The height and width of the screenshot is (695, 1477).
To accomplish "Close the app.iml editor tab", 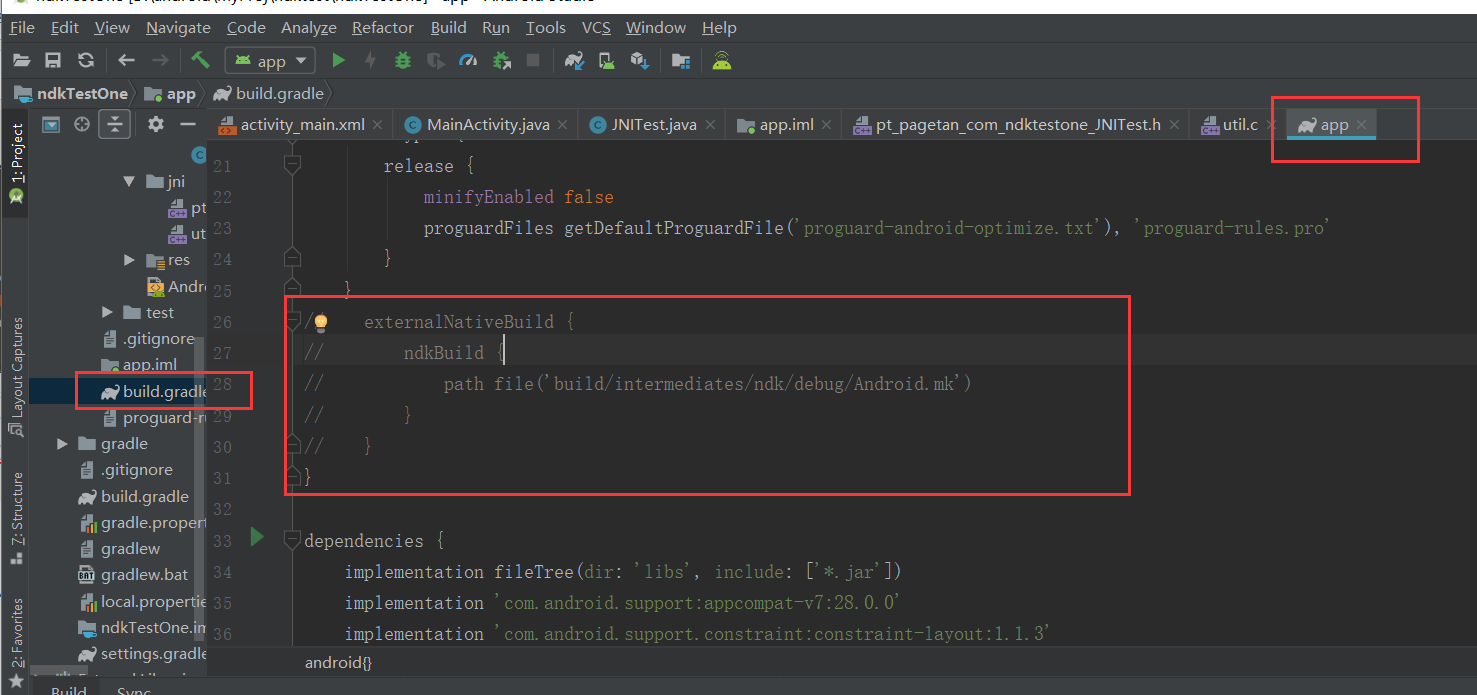I will click(826, 125).
